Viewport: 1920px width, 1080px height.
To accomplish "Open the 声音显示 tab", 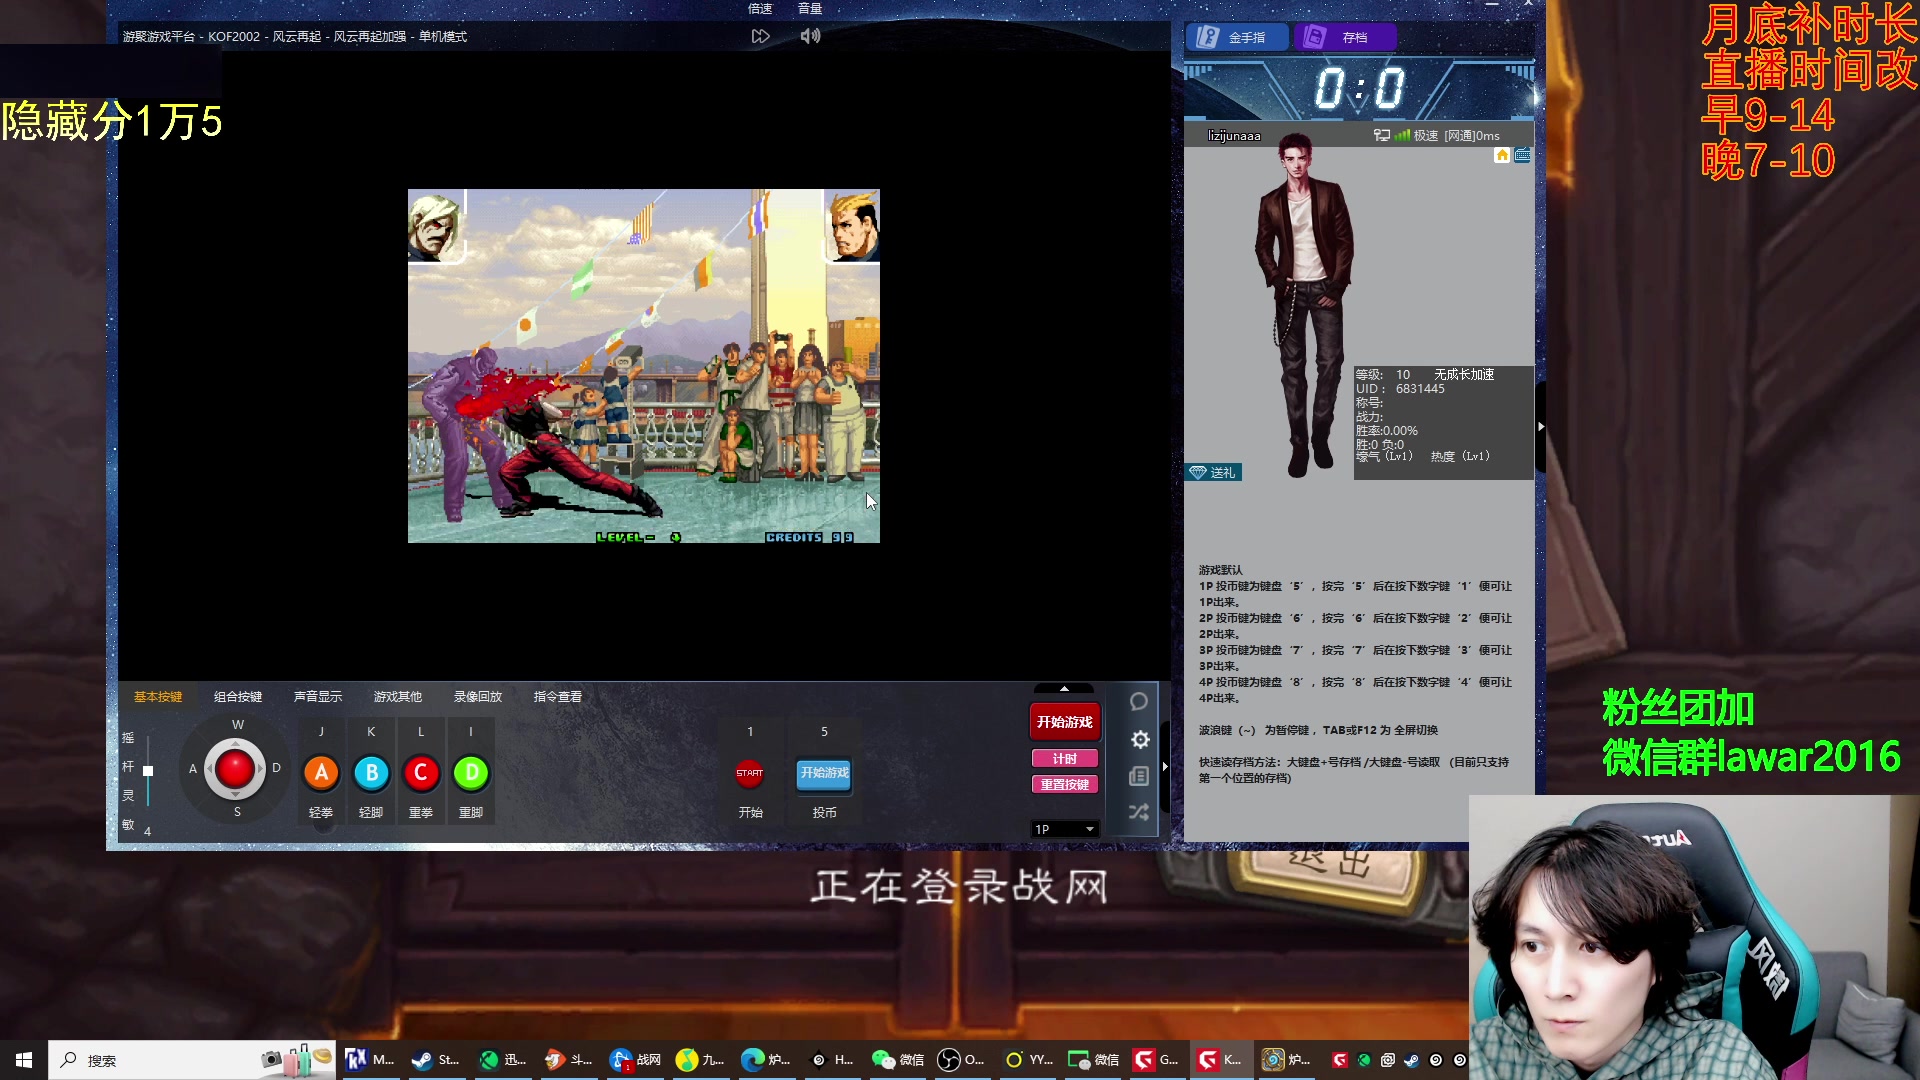I will pos(318,697).
